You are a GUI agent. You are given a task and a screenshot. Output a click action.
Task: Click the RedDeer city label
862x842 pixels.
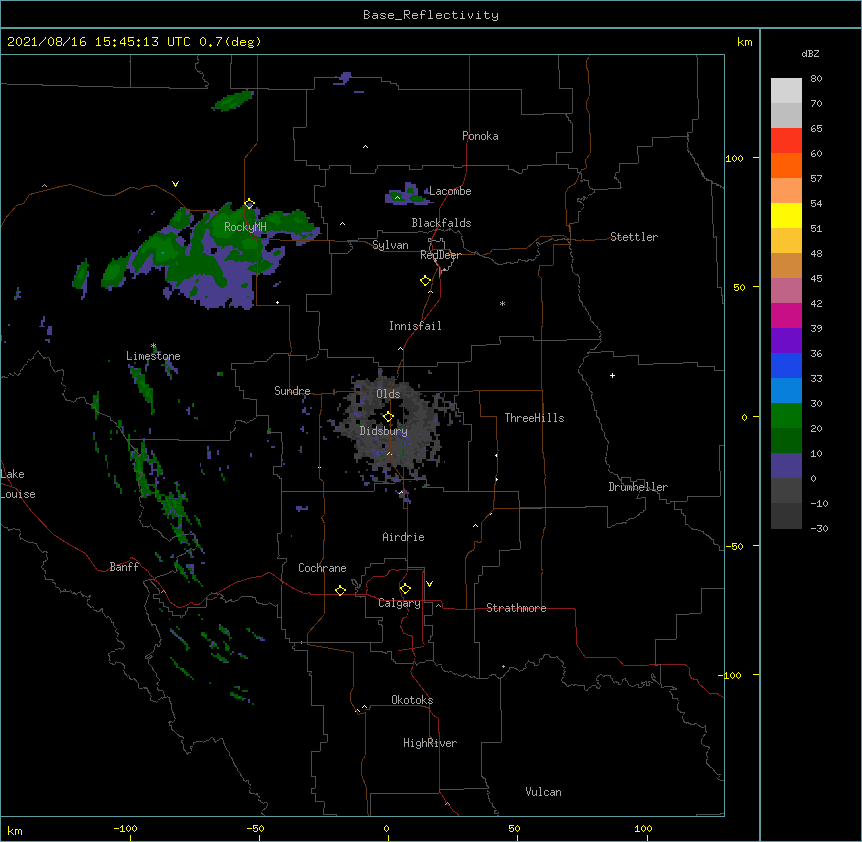pos(440,255)
